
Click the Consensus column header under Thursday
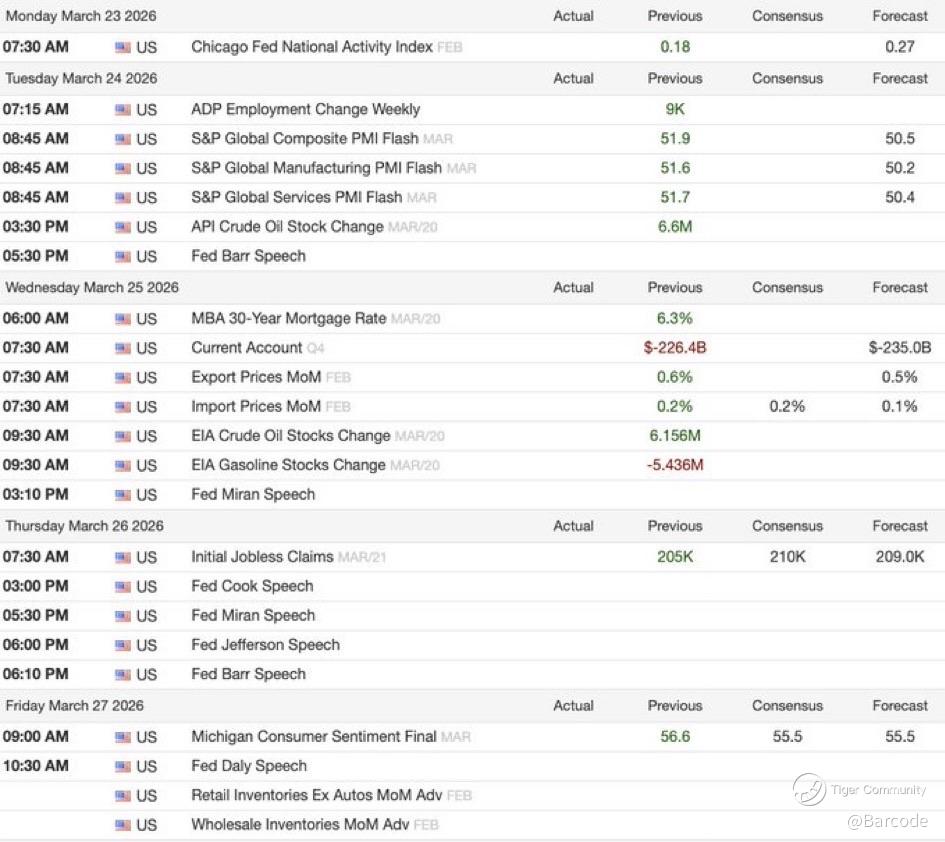click(x=787, y=526)
